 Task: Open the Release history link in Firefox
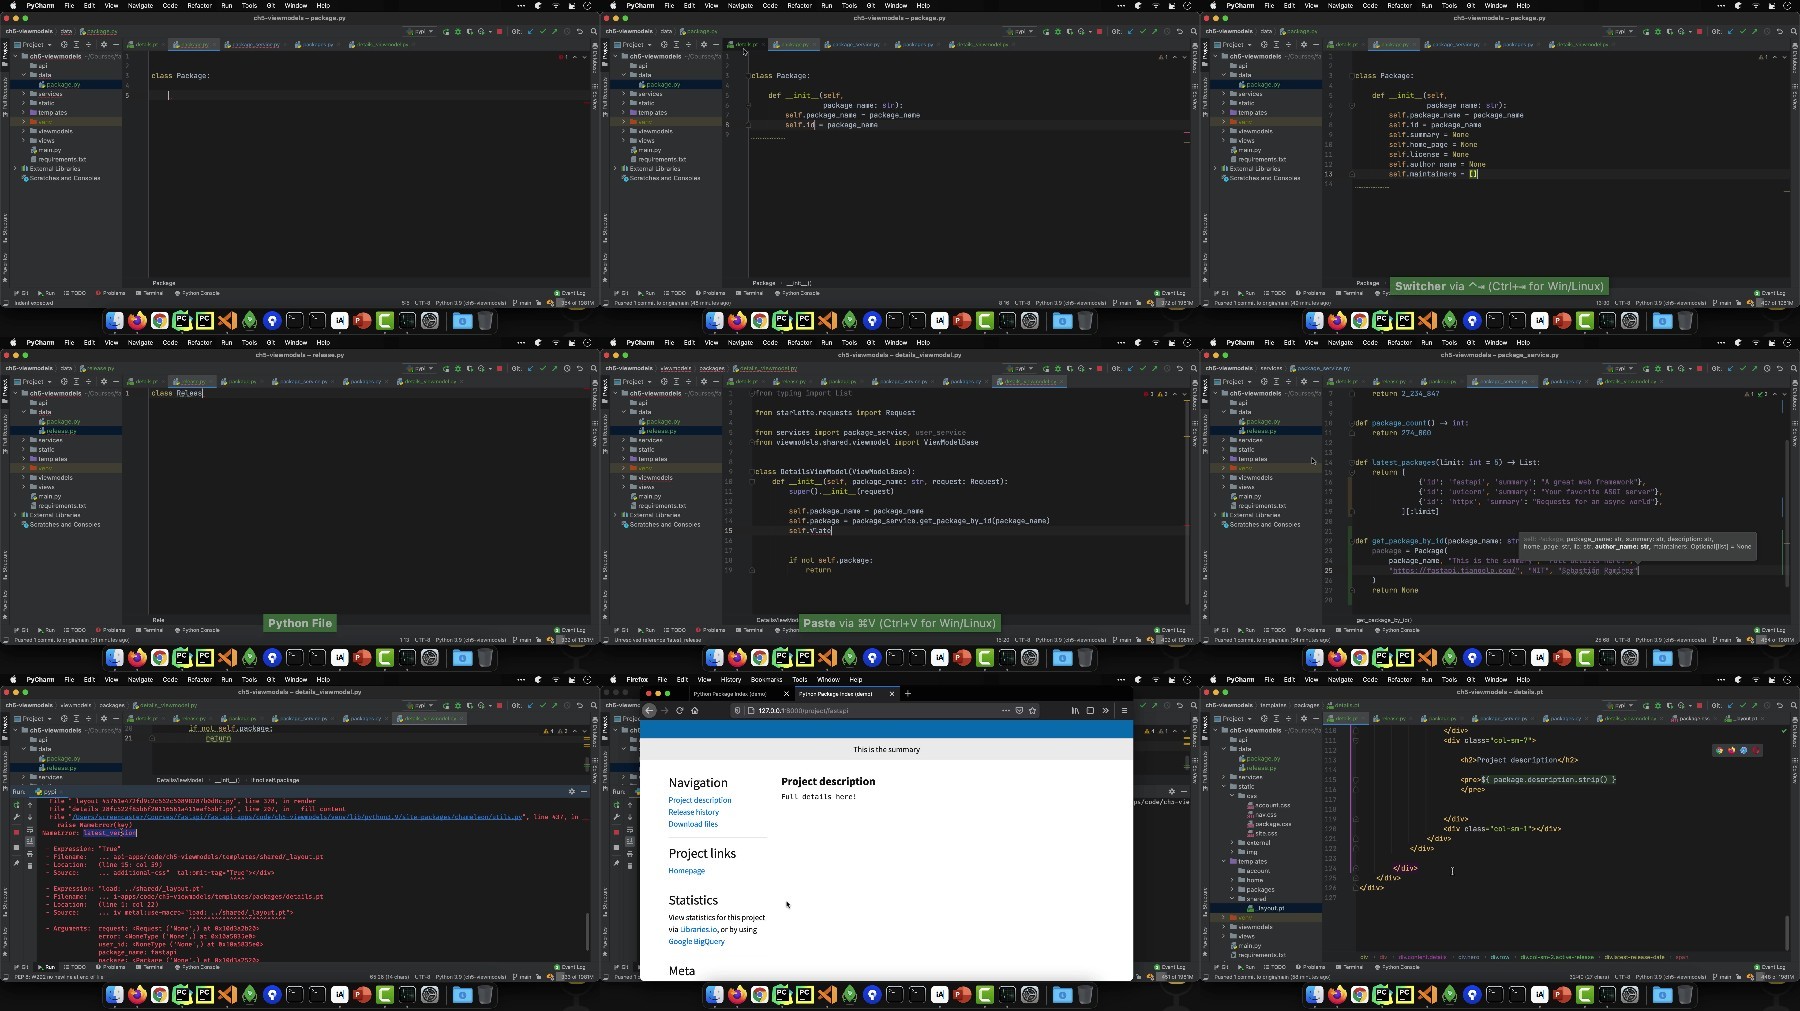(x=694, y=812)
